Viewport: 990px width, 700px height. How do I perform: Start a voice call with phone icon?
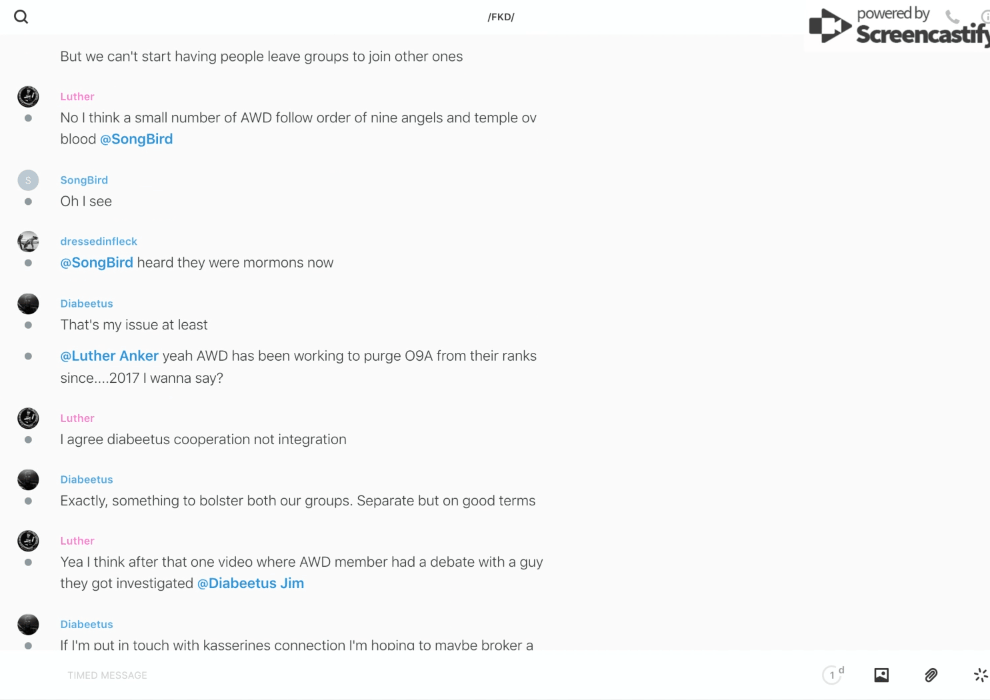point(952,17)
